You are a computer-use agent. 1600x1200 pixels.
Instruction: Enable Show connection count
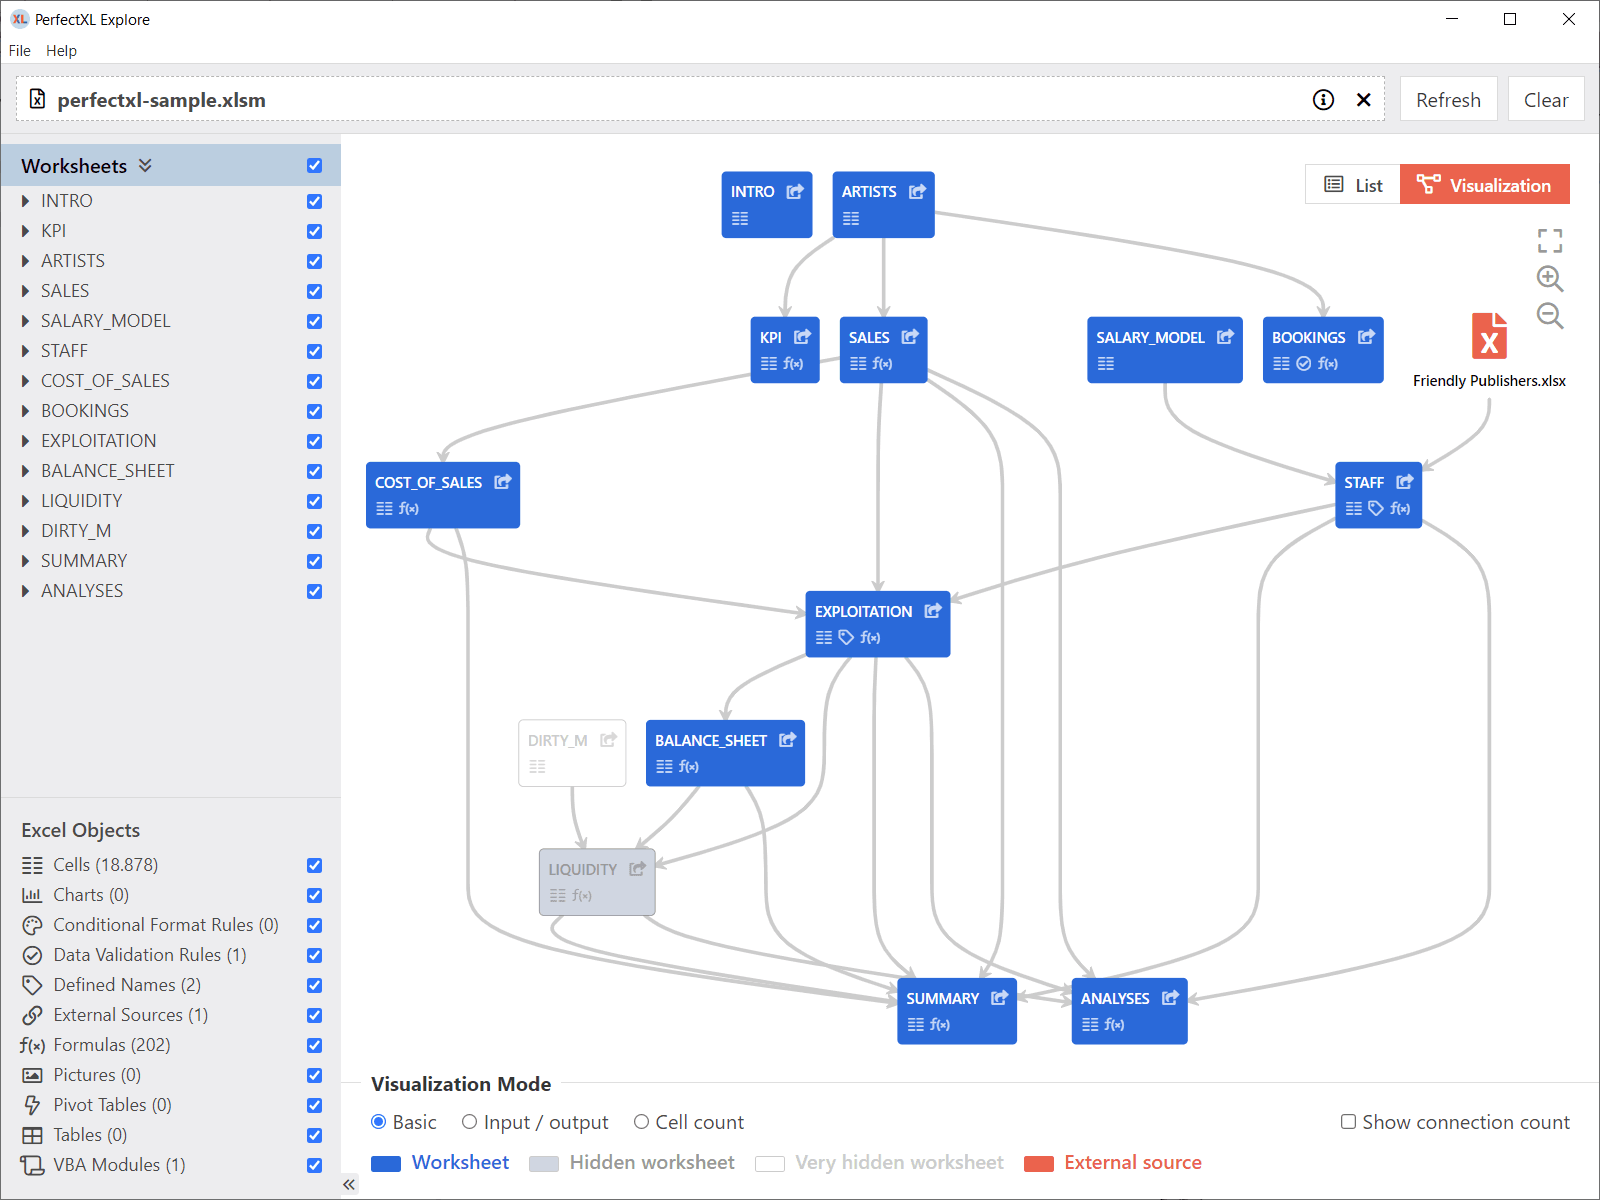1348,1122
